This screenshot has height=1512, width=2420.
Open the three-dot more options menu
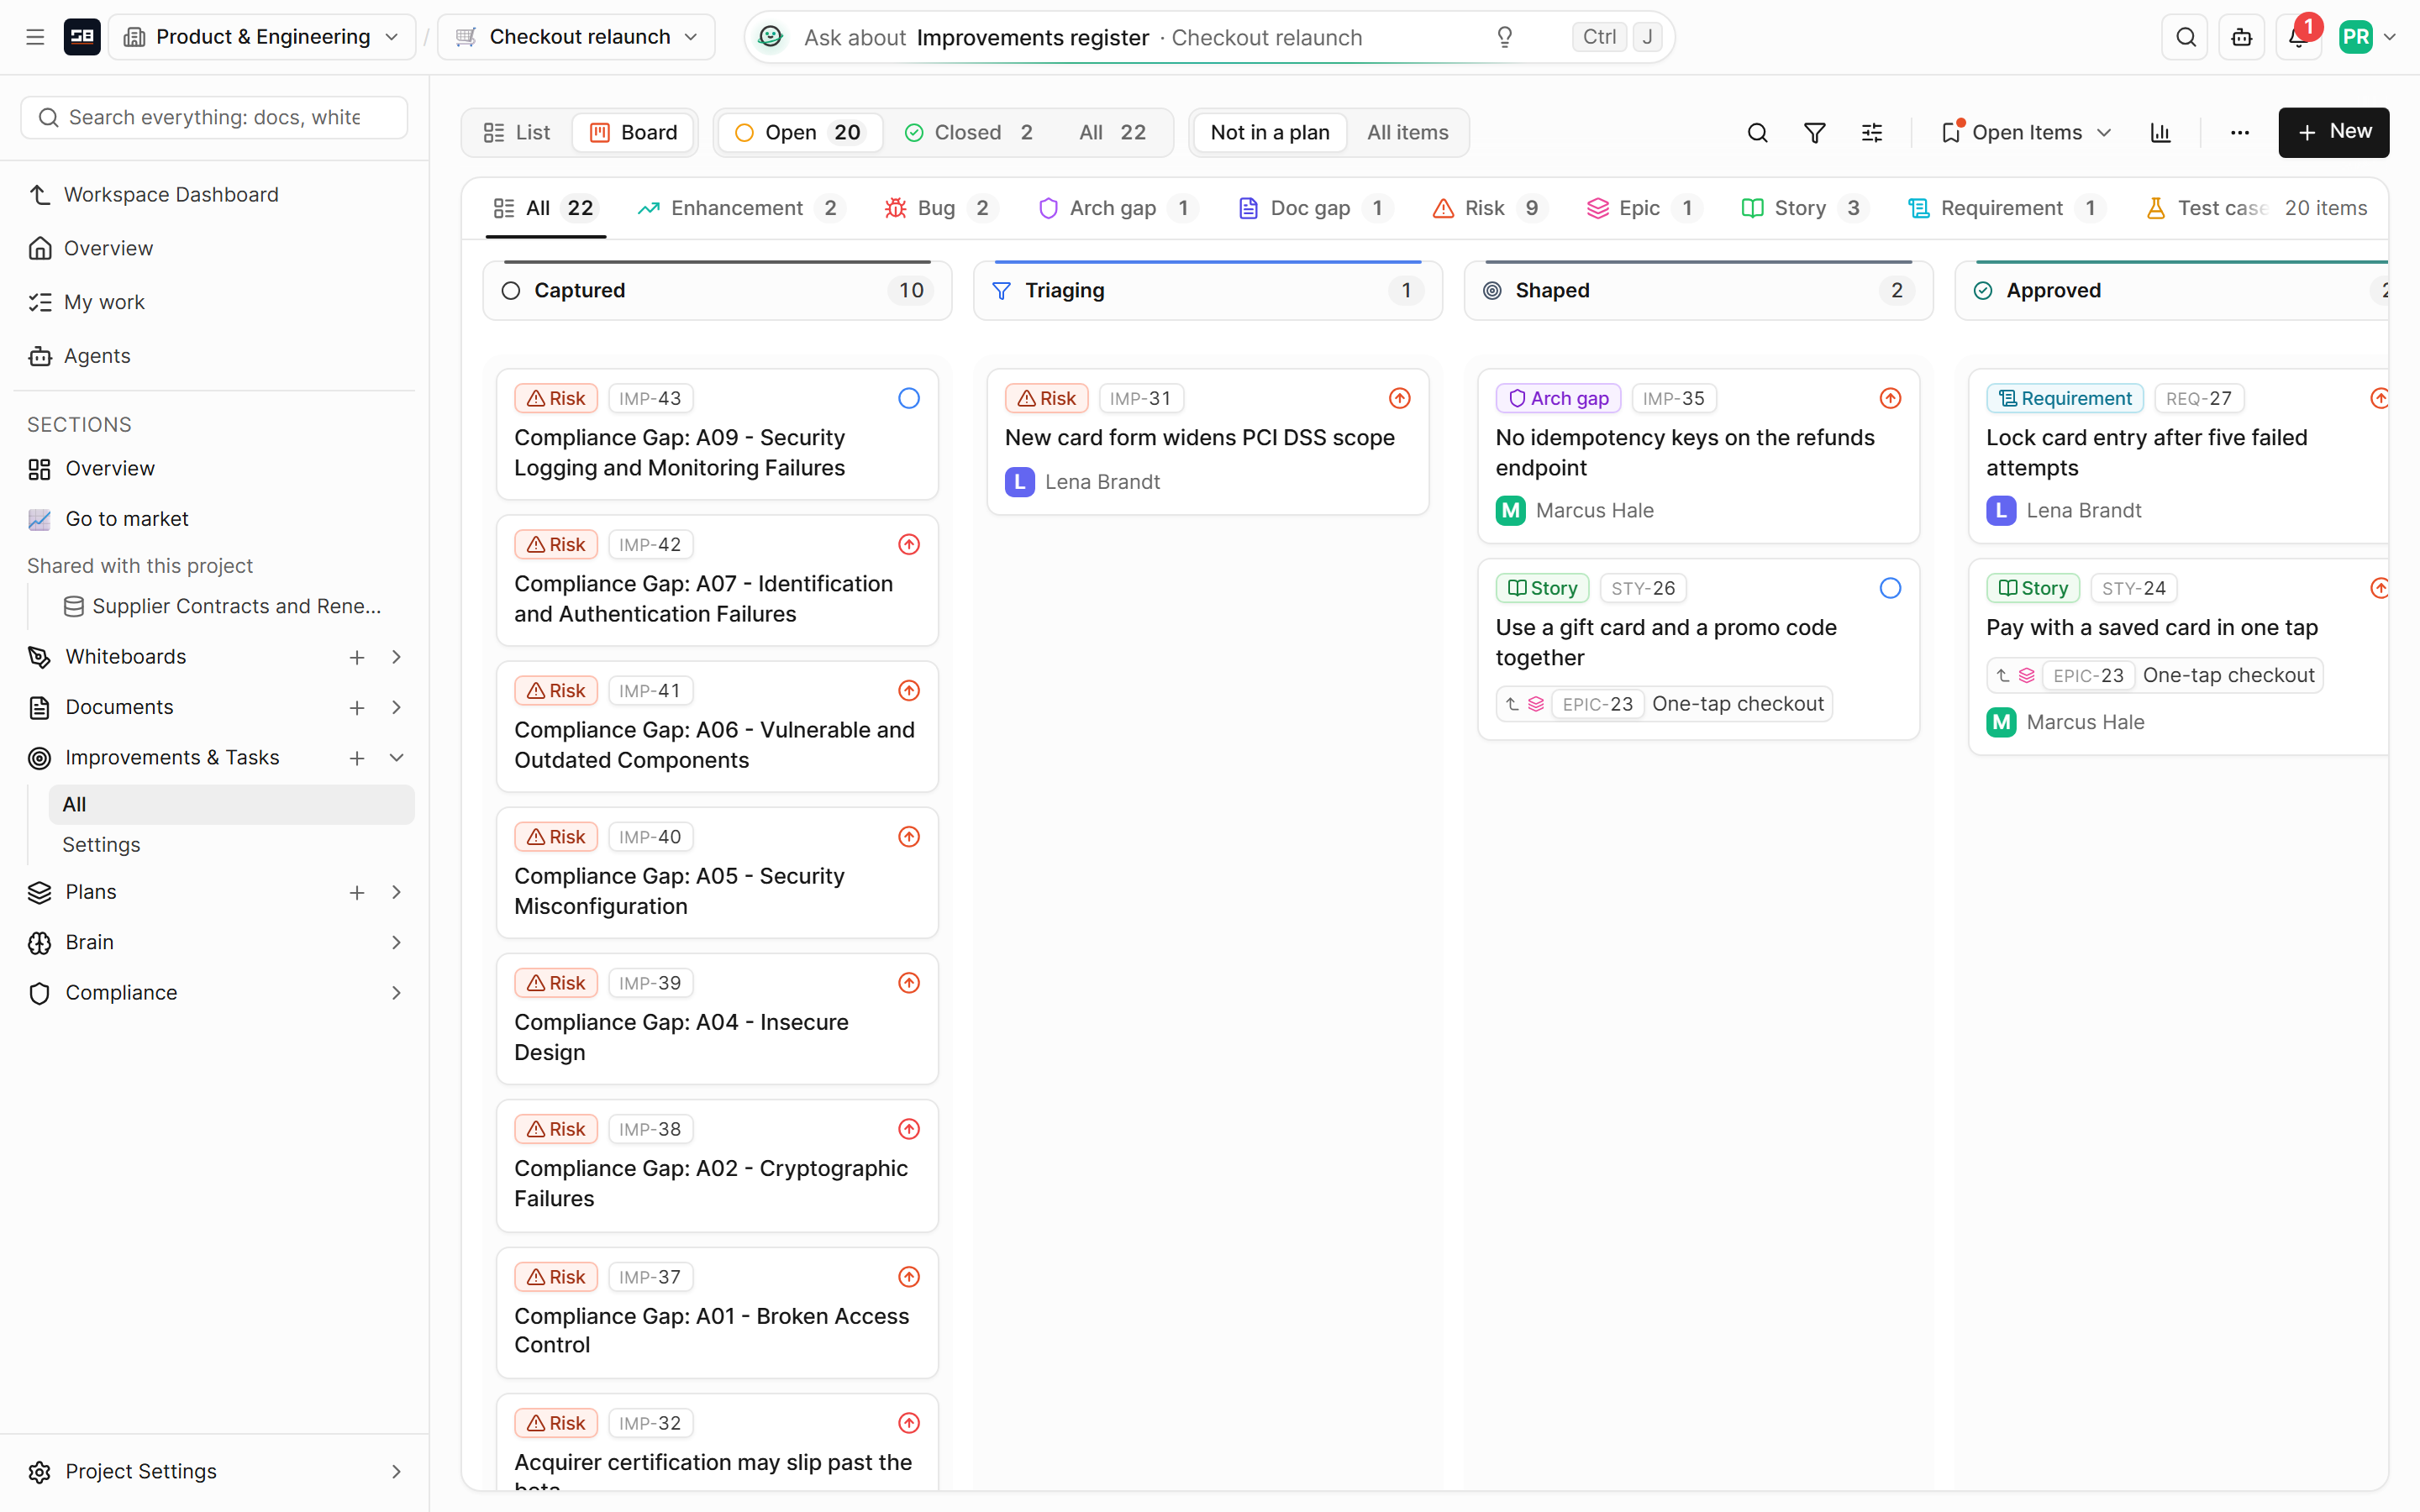click(2239, 132)
